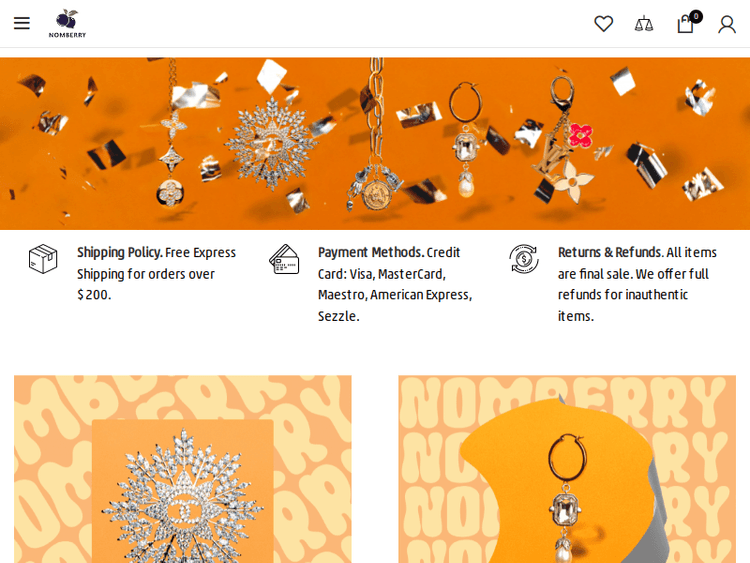Open the compare scales icon
The height and width of the screenshot is (563, 750).
(644, 24)
